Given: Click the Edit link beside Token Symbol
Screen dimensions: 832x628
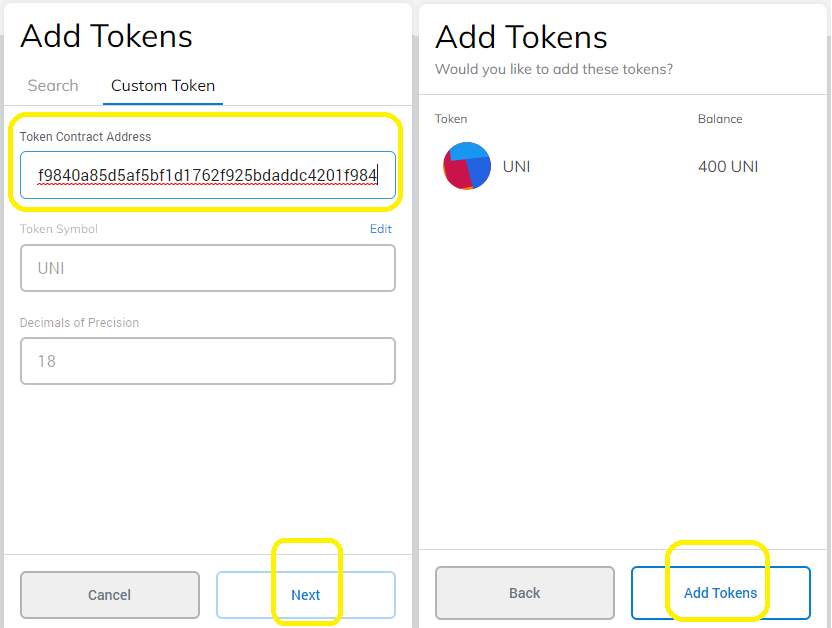Looking at the screenshot, I should click(x=381, y=229).
